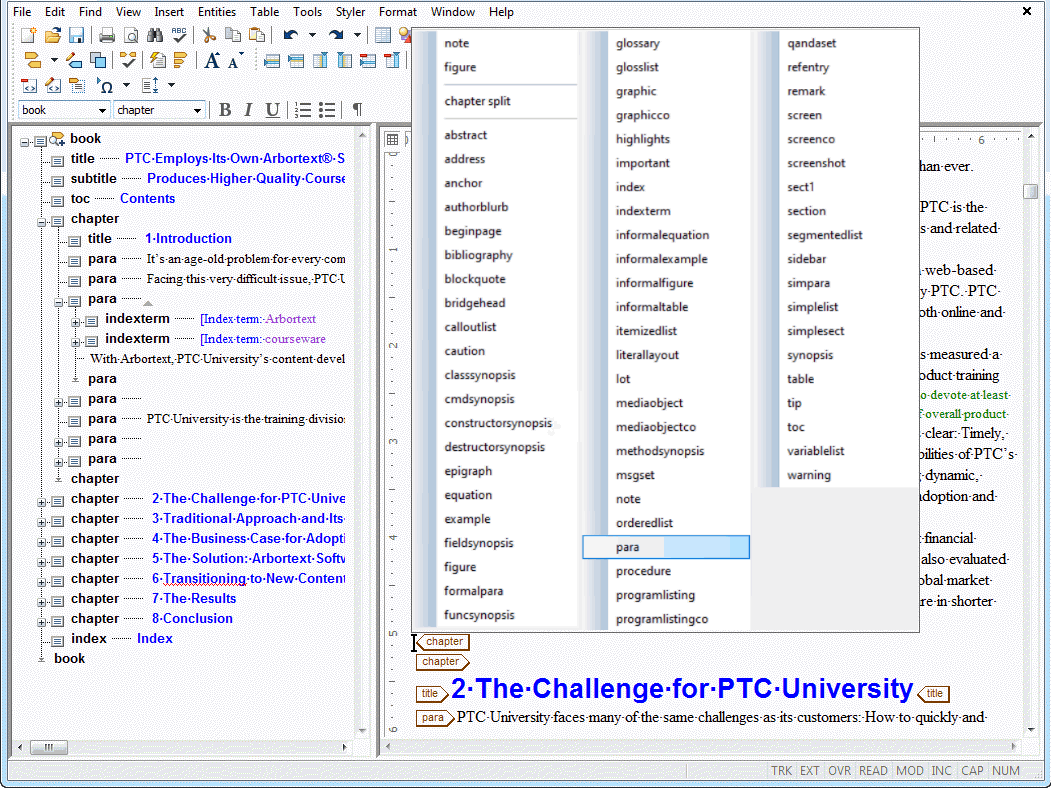
Task: Click the edit markup pencil code icon
Action: [53, 85]
